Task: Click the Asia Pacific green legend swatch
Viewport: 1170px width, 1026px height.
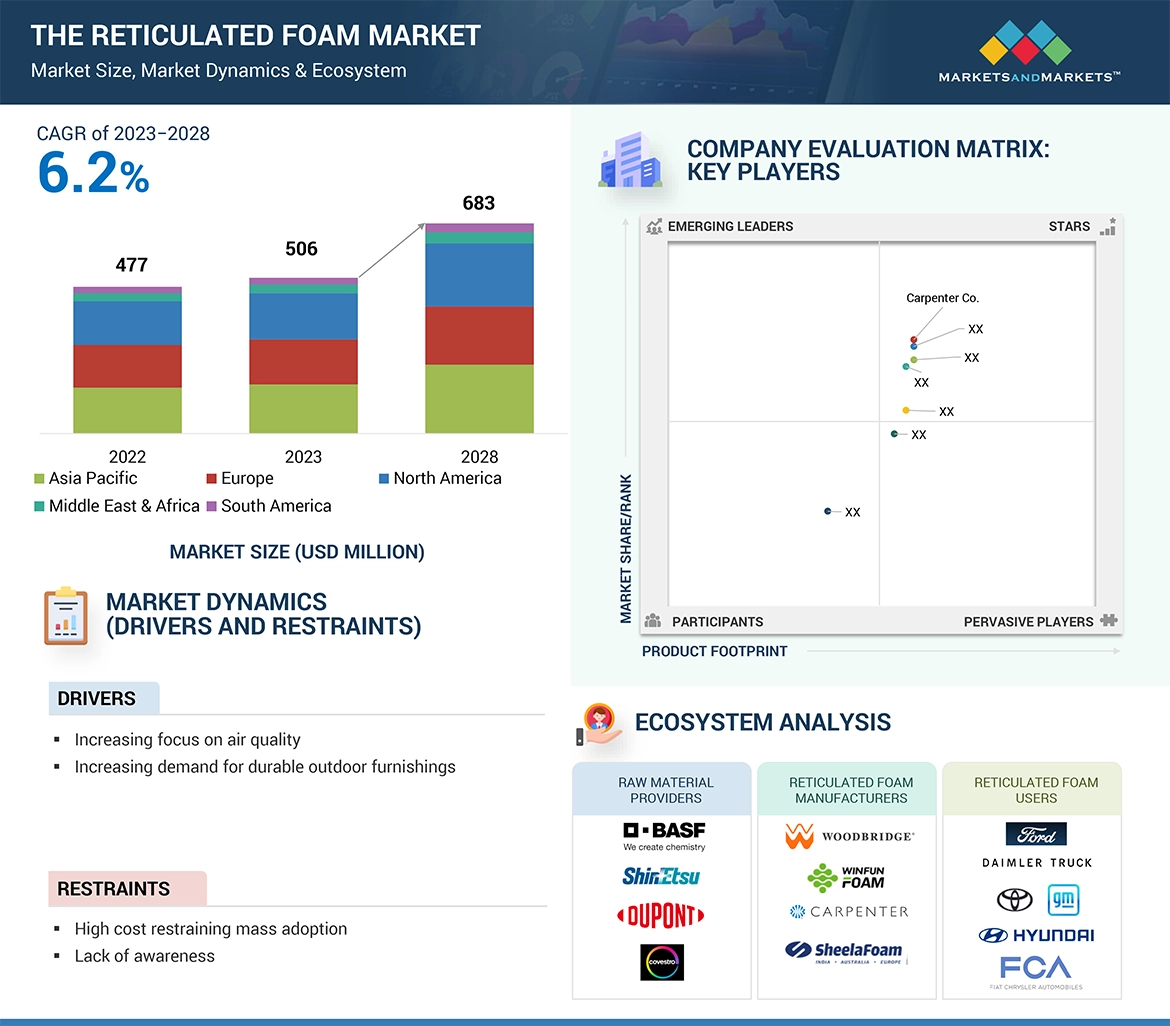Action: click(39, 479)
